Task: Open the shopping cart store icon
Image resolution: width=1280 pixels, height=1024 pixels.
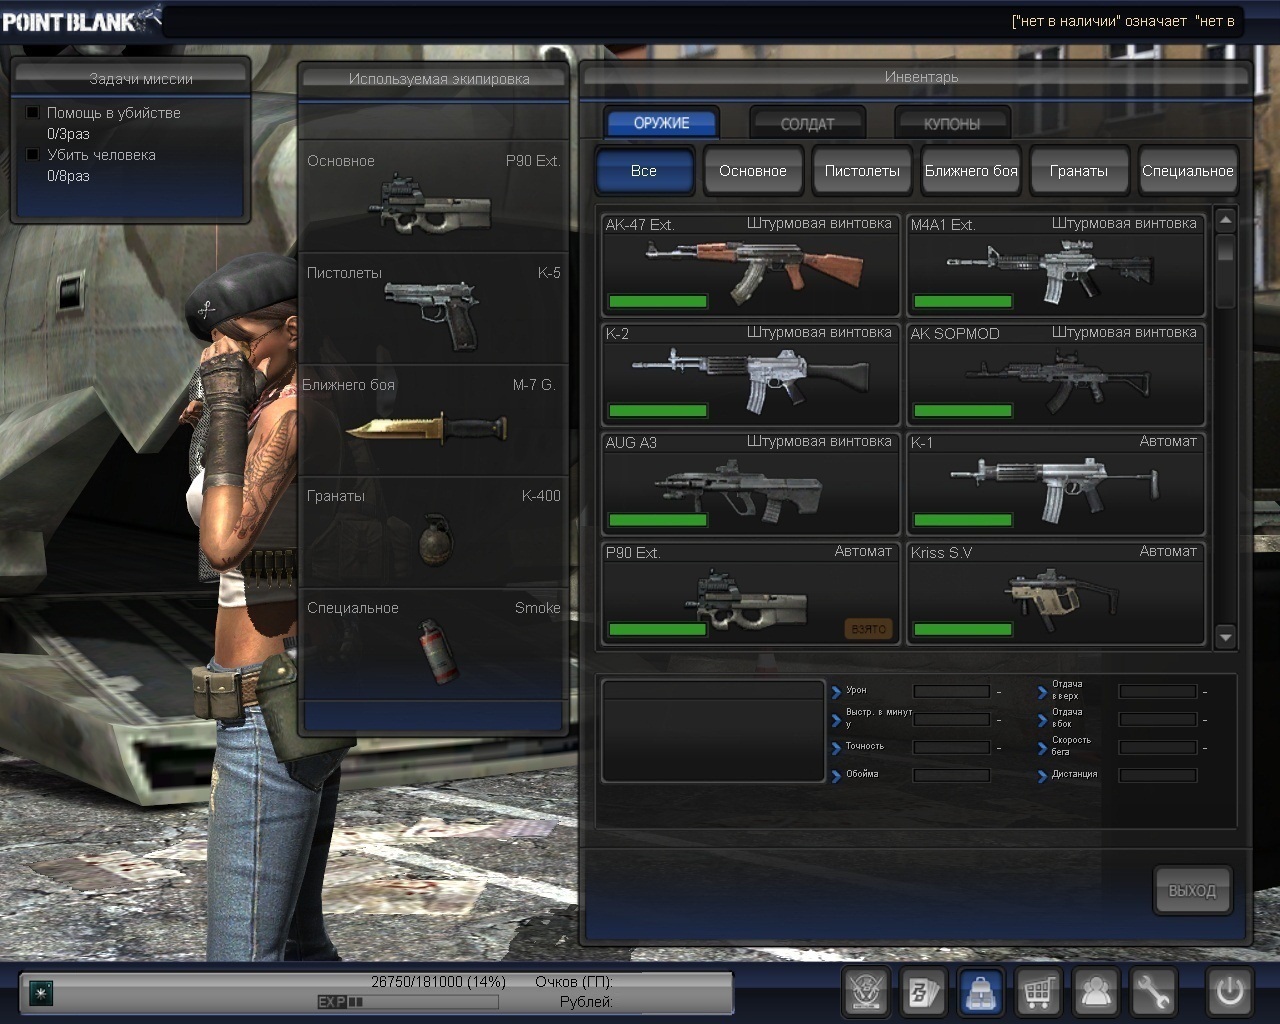Action: tap(1039, 992)
